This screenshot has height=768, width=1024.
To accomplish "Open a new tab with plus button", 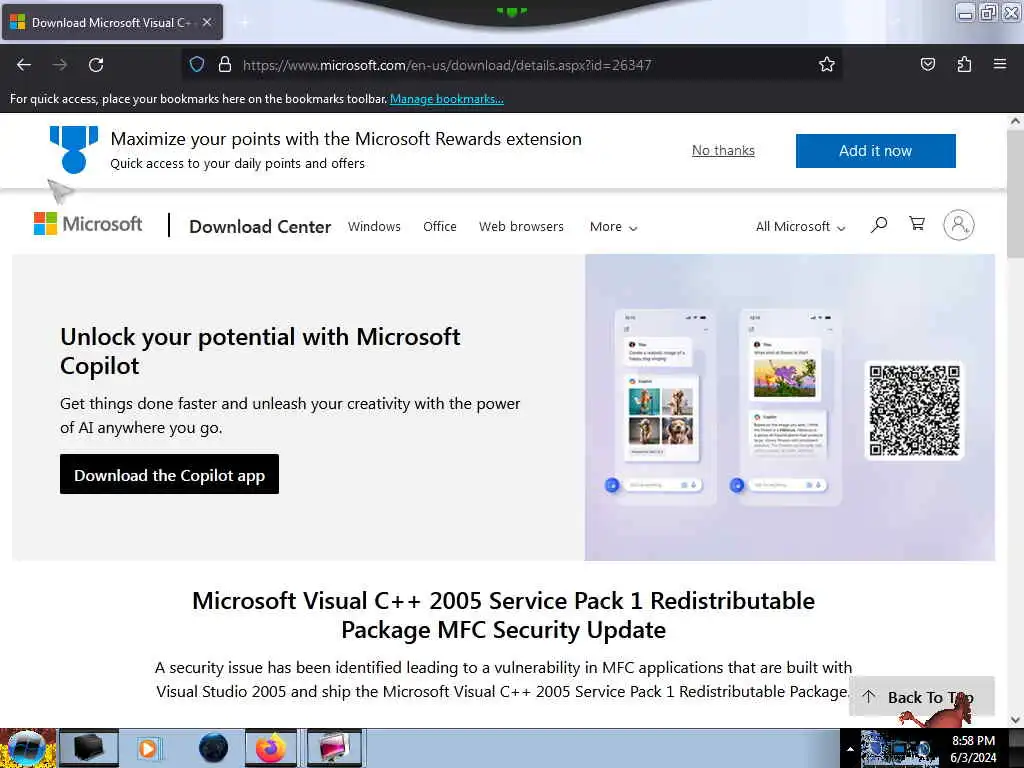I will (x=244, y=22).
